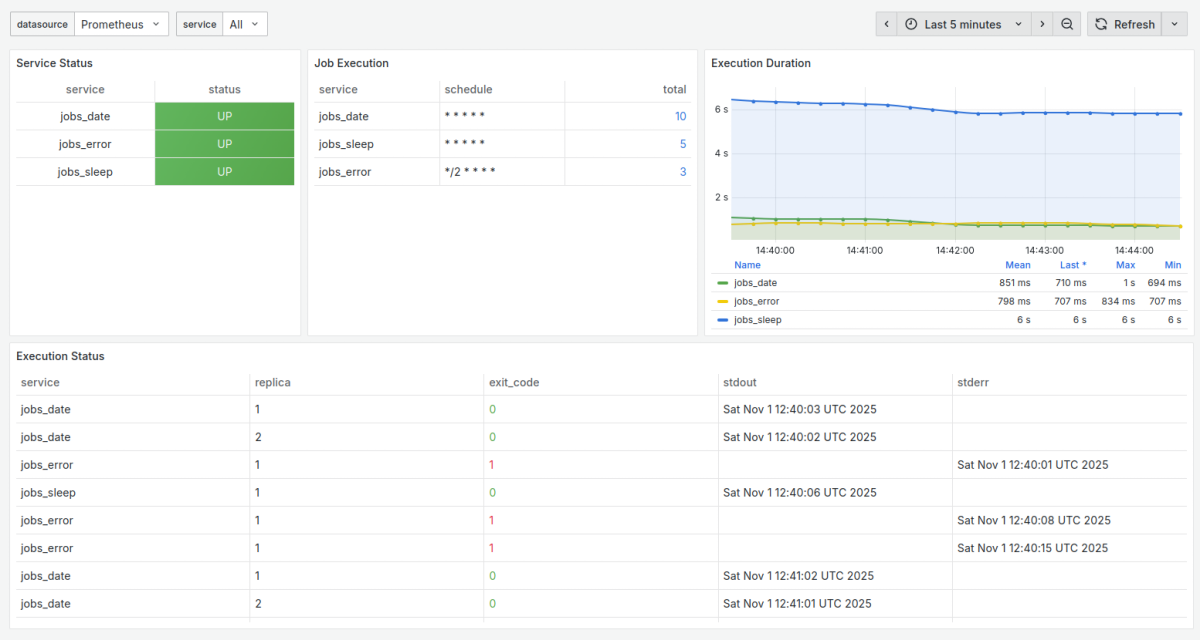Zoom out the time range

1068,24
